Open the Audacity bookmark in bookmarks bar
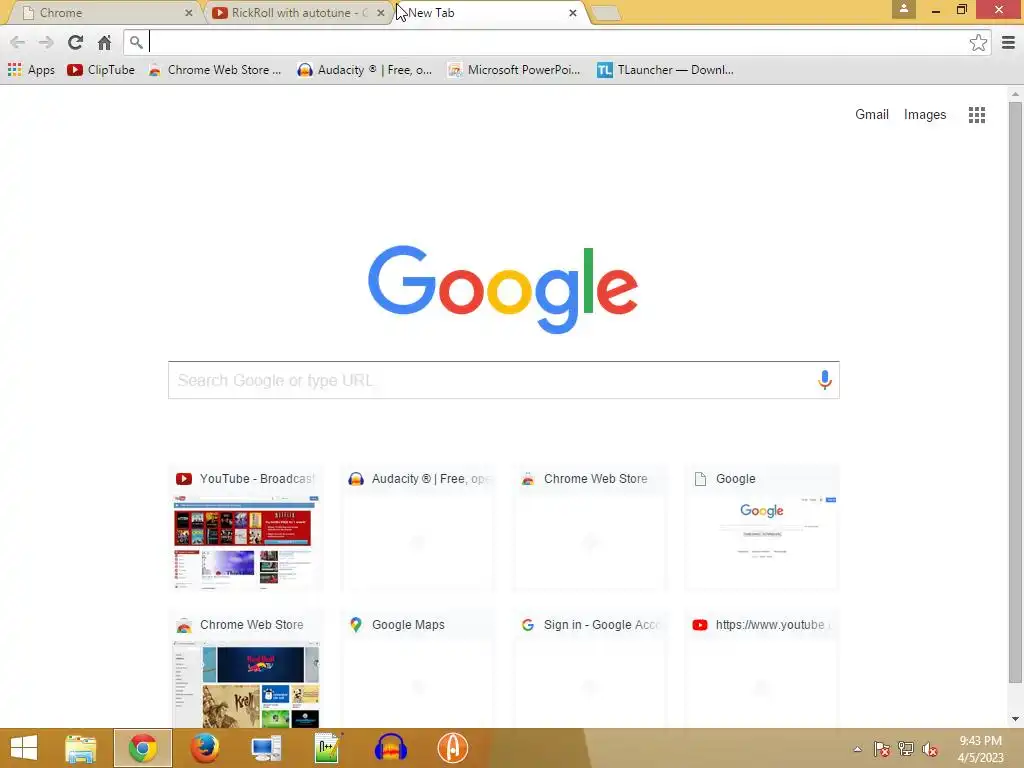 tap(364, 70)
